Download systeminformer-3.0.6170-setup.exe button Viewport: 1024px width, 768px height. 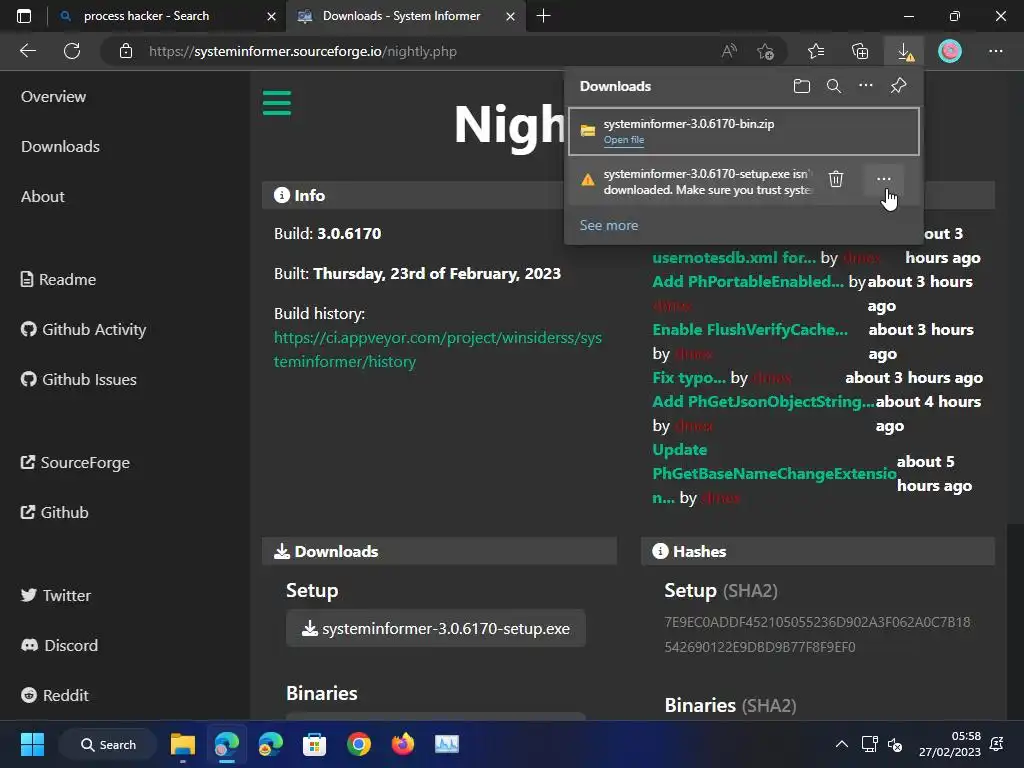click(x=436, y=628)
